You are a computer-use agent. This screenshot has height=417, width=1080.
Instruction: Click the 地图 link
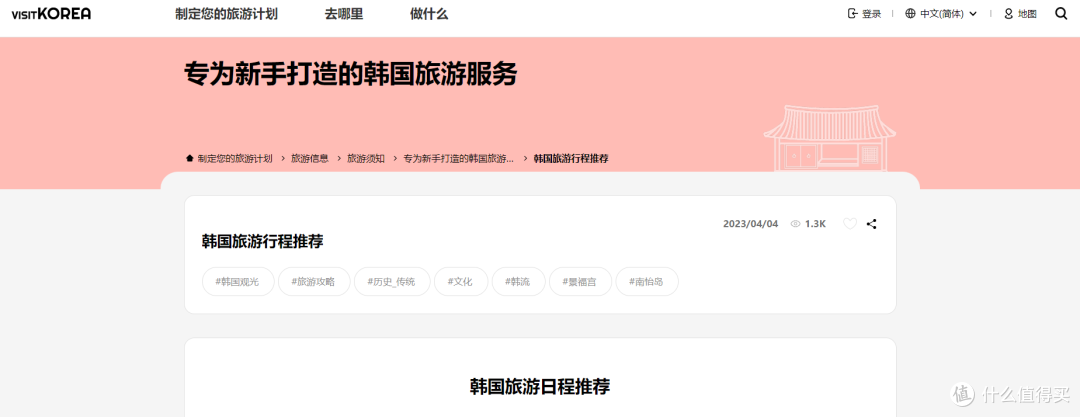click(x=1027, y=14)
